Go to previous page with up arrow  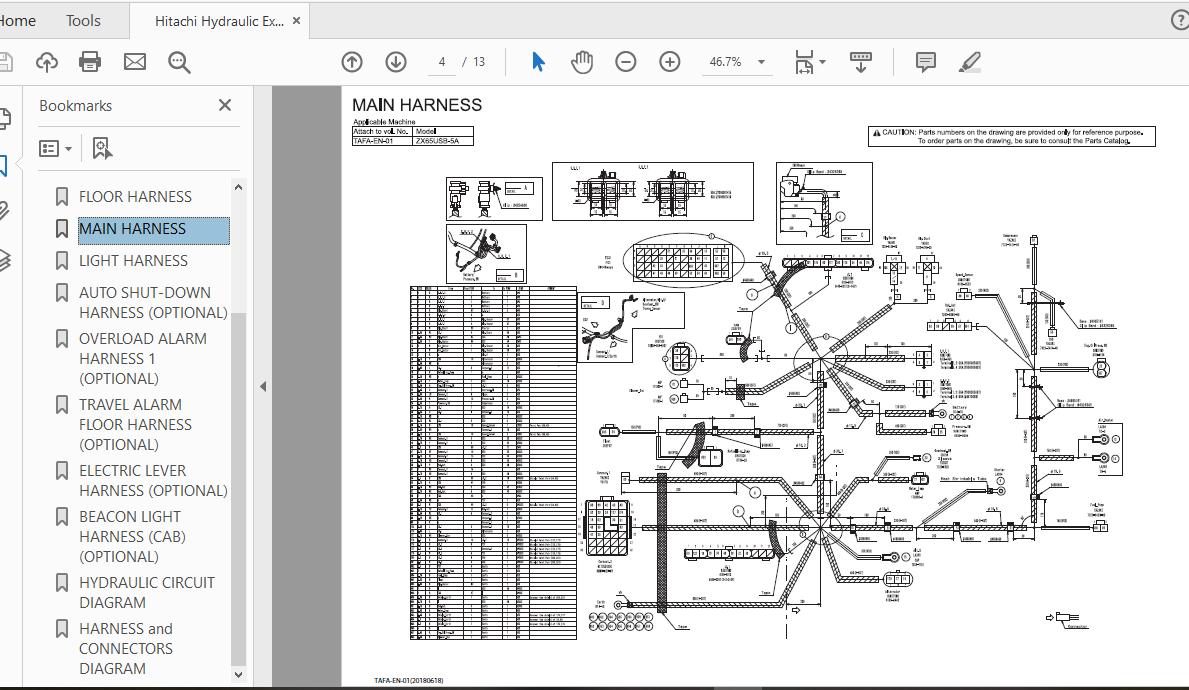tap(352, 62)
